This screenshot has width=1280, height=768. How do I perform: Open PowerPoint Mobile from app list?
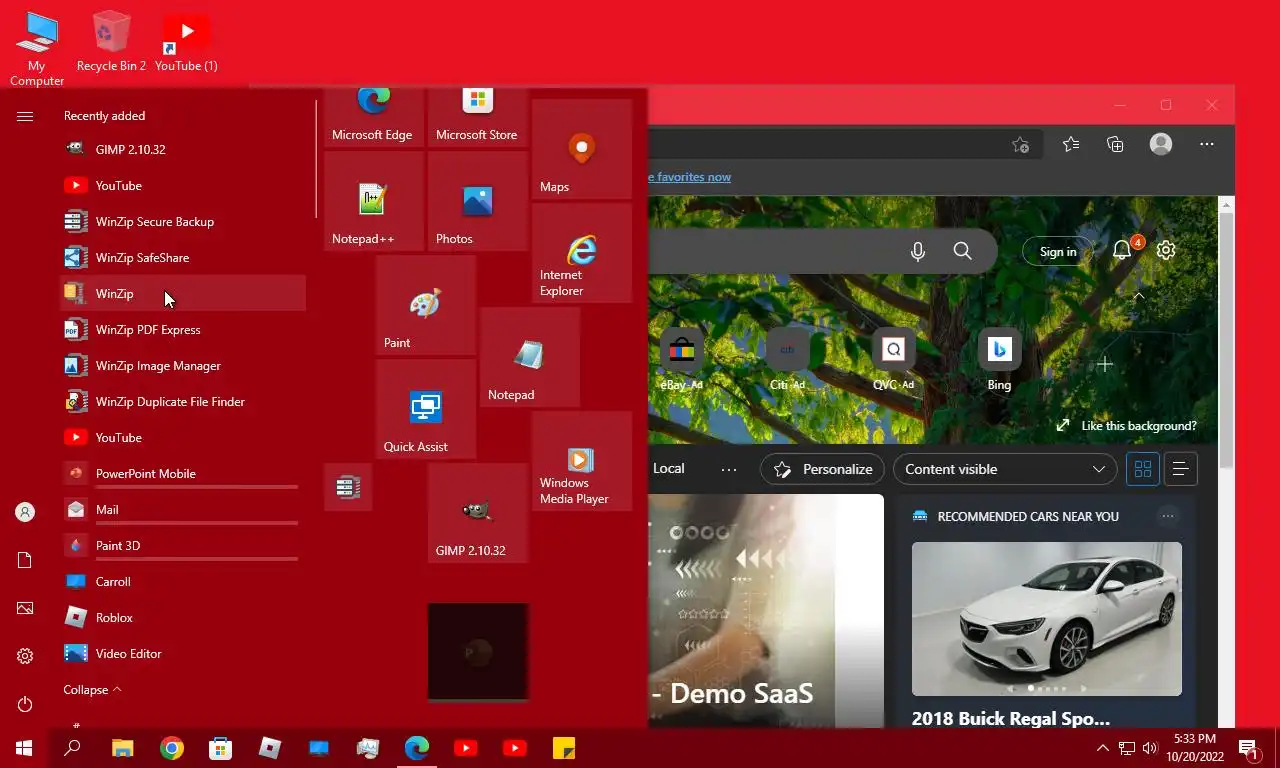[x=183, y=473]
